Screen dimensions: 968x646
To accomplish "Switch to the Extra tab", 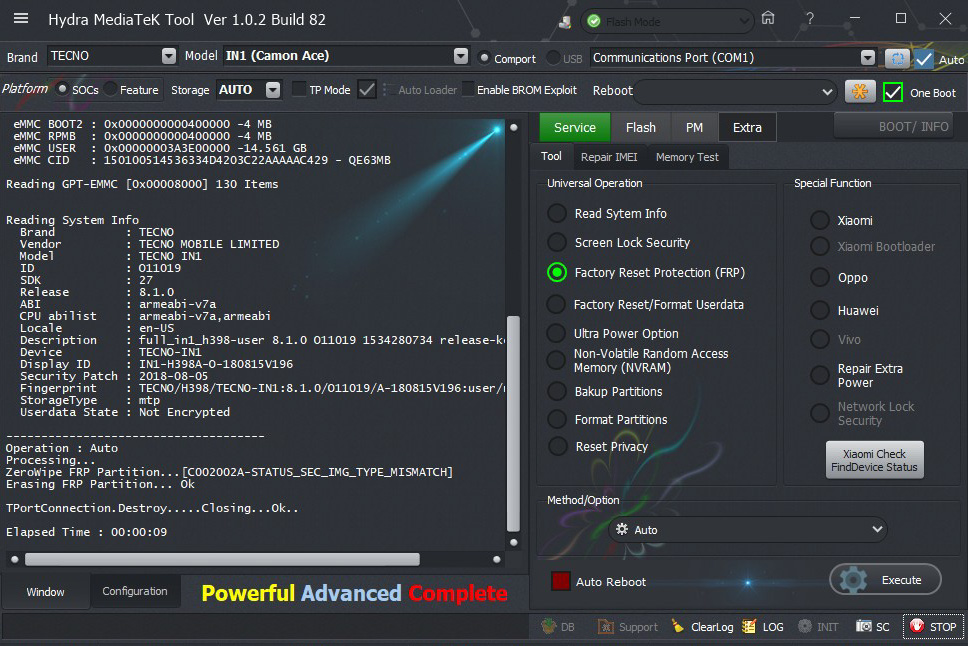I will coord(747,127).
